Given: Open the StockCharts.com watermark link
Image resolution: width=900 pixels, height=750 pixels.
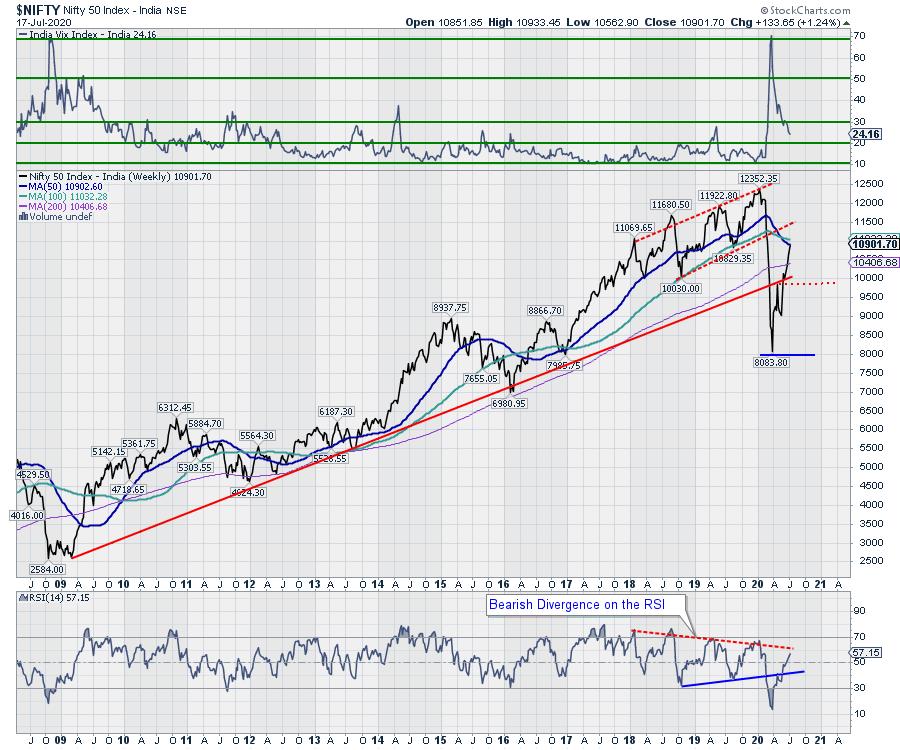Looking at the screenshot, I should pos(848,9).
